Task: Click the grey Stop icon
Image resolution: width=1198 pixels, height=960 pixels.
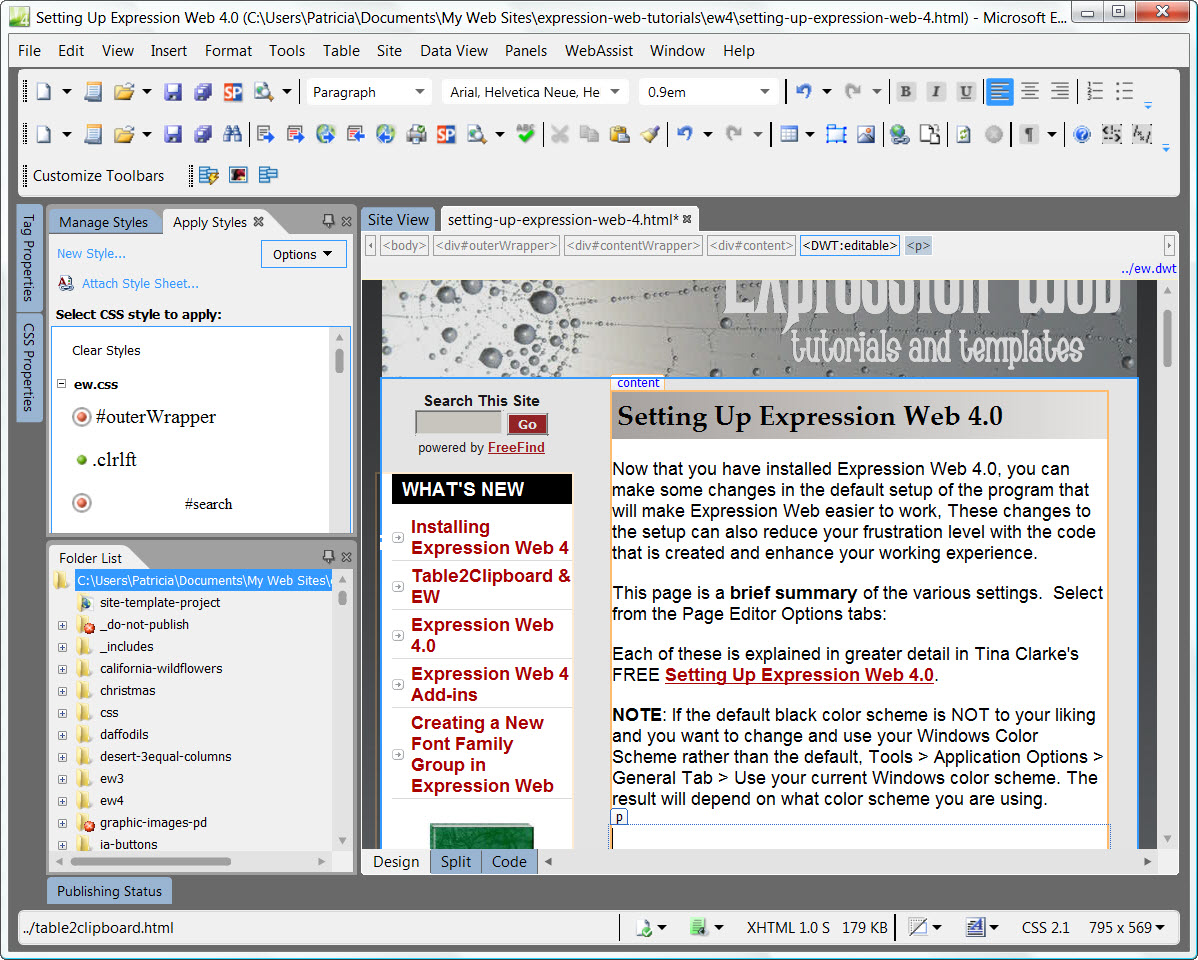Action: point(994,135)
